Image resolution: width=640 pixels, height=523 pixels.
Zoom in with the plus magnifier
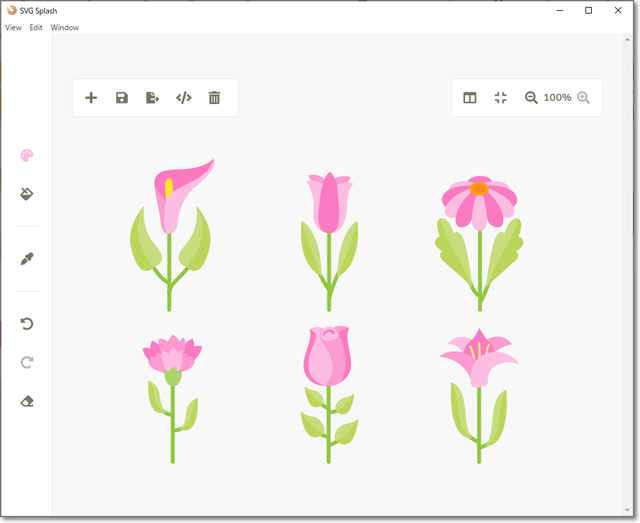pyautogui.click(x=584, y=98)
